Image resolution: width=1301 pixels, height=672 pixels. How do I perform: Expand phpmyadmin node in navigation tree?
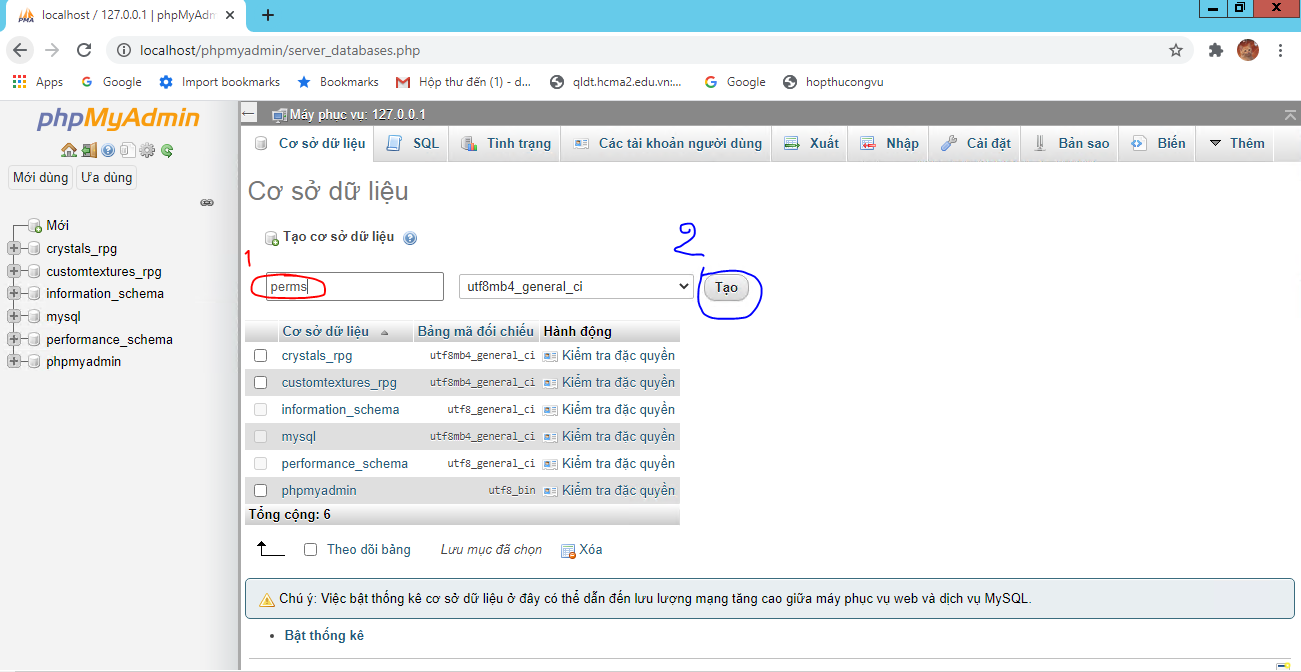click(x=14, y=361)
